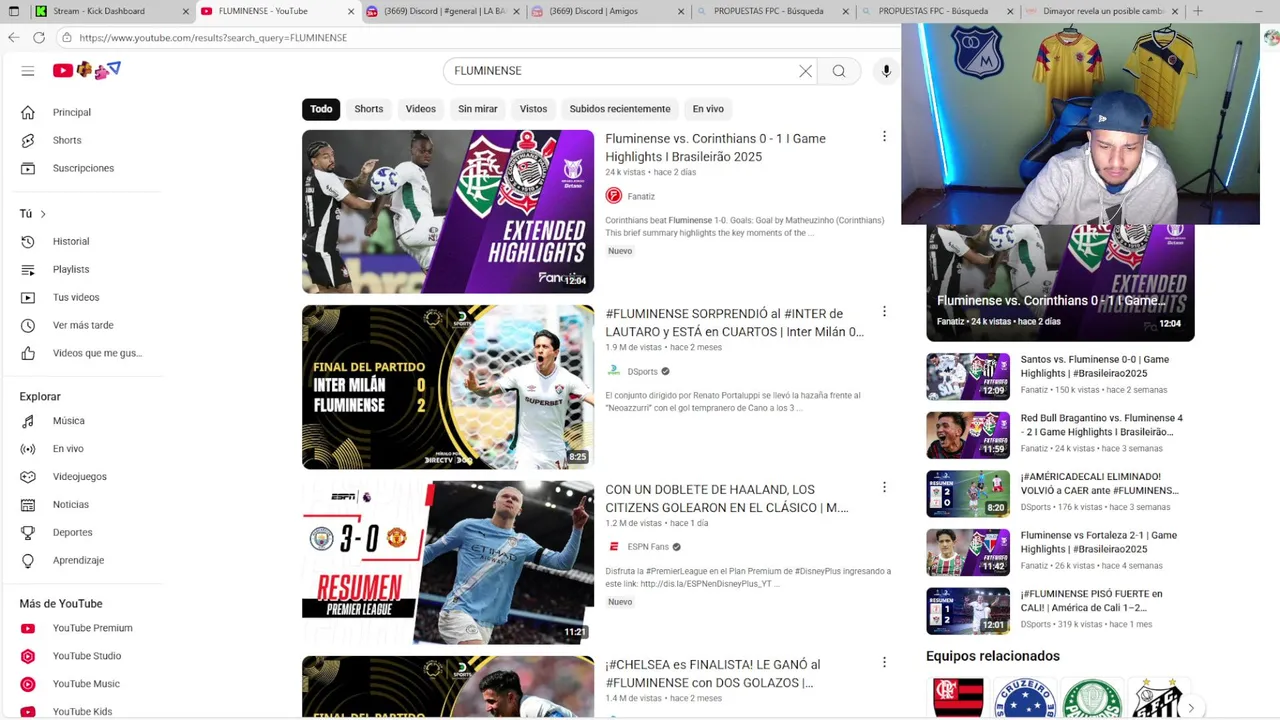Open options menu for Inter Milán video
1280x720 pixels.
(884, 311)
